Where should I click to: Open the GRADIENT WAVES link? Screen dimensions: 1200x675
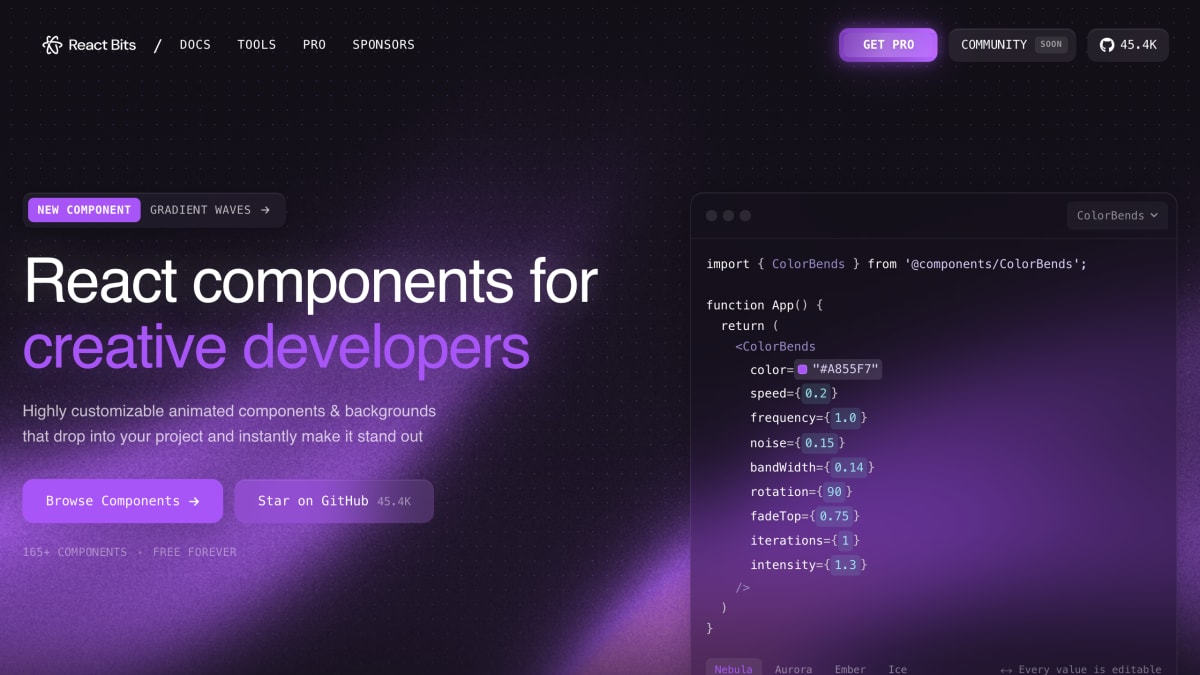pyautogui.click(x=210, y=210)
